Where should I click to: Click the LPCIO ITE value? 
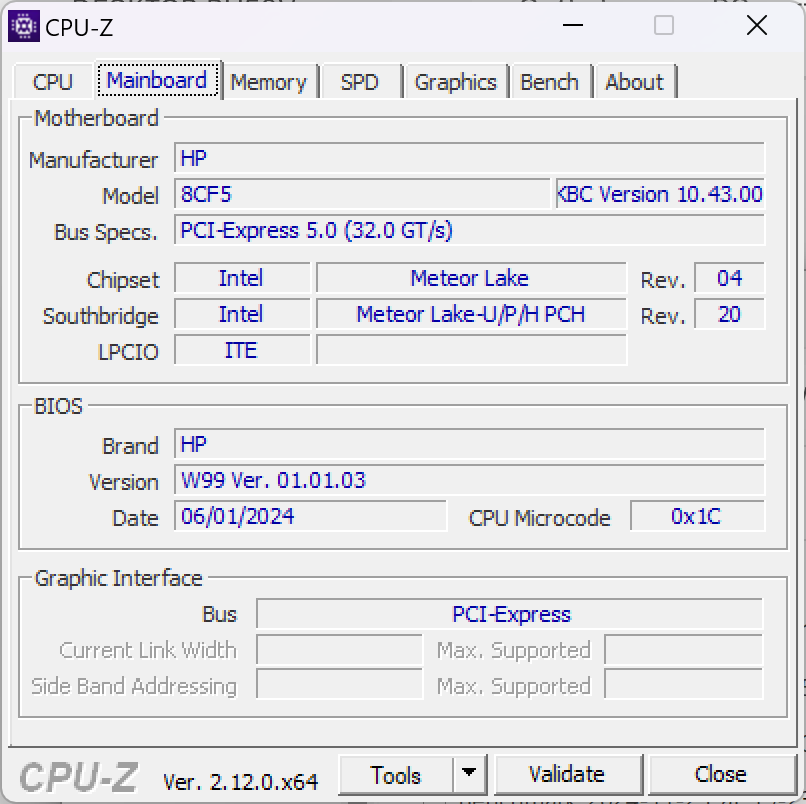coord(242,350)
